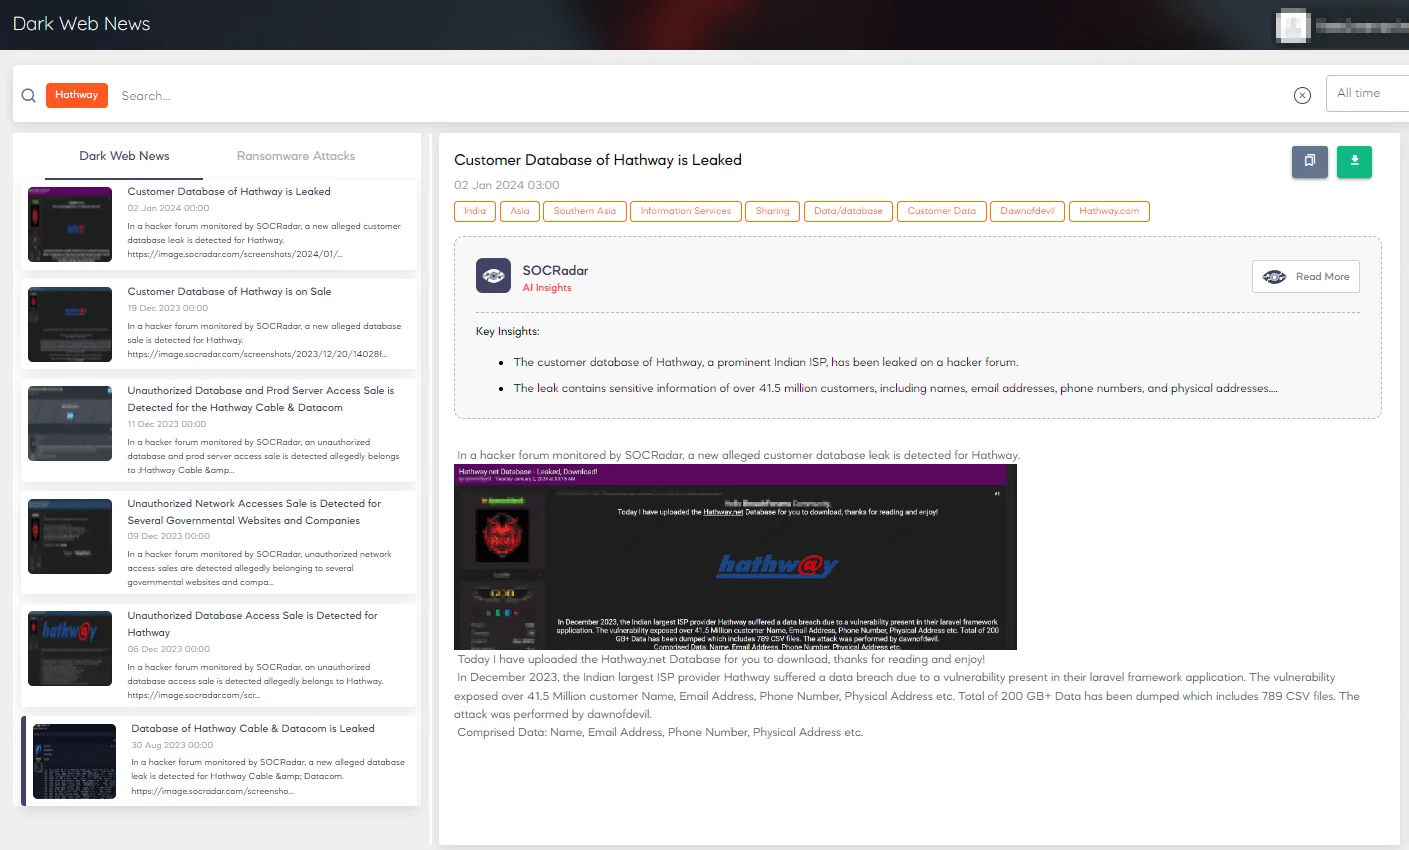This screenshot has width=1409, height=850.
Task: Click the '30 Aug 2023 00:00' date in list
Action: (172, 745)
